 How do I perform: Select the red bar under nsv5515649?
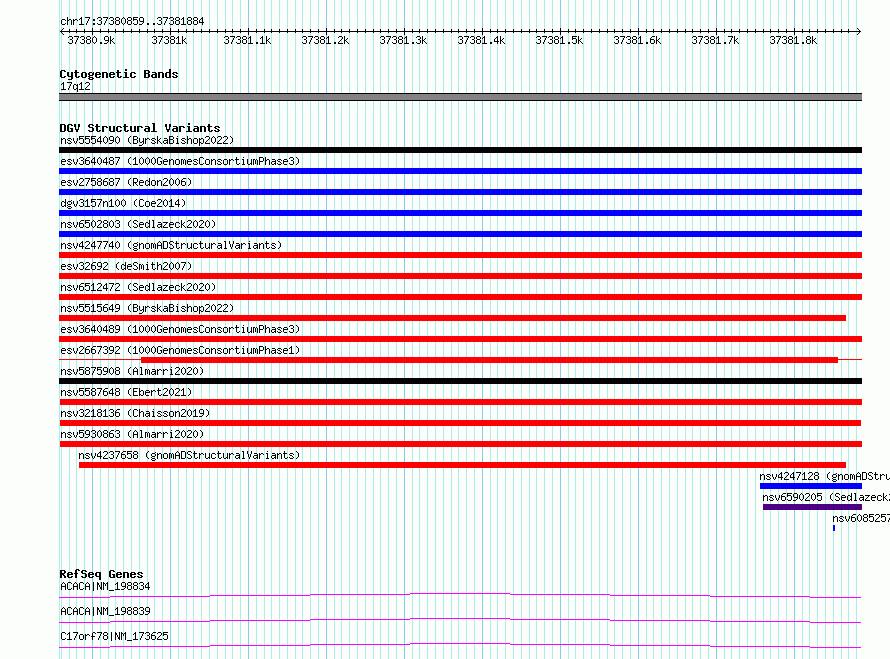(452, 318)
